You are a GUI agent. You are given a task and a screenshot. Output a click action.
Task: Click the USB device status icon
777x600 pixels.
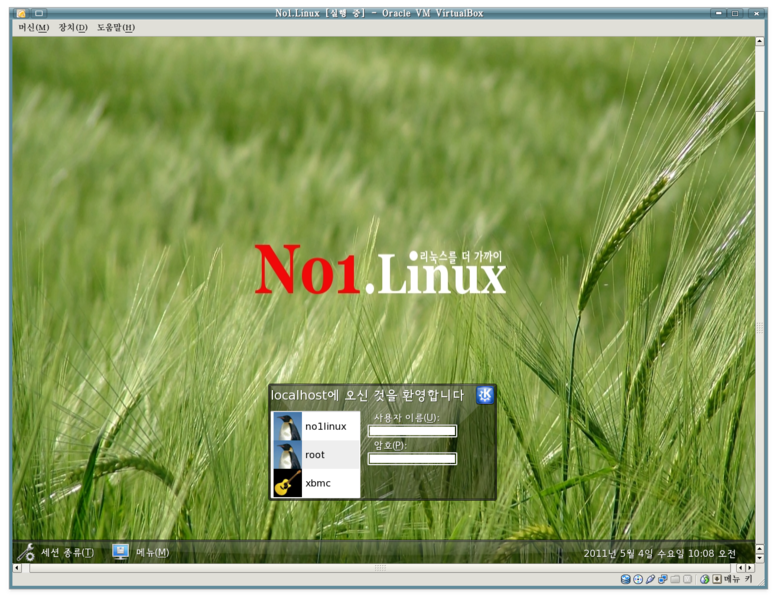(x=651, y=579)
